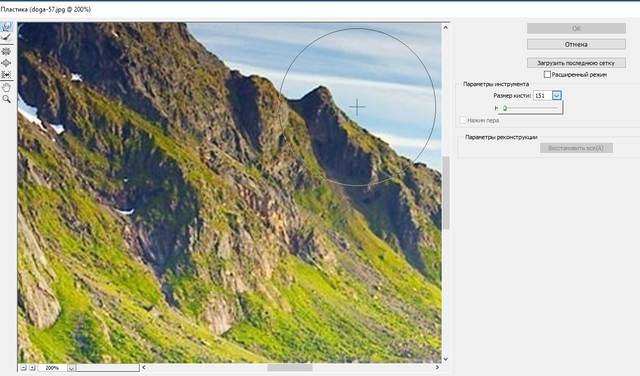Expand the 200% zoom level dropdown
This screenshot has height=376, width=640.
point(71,368)
